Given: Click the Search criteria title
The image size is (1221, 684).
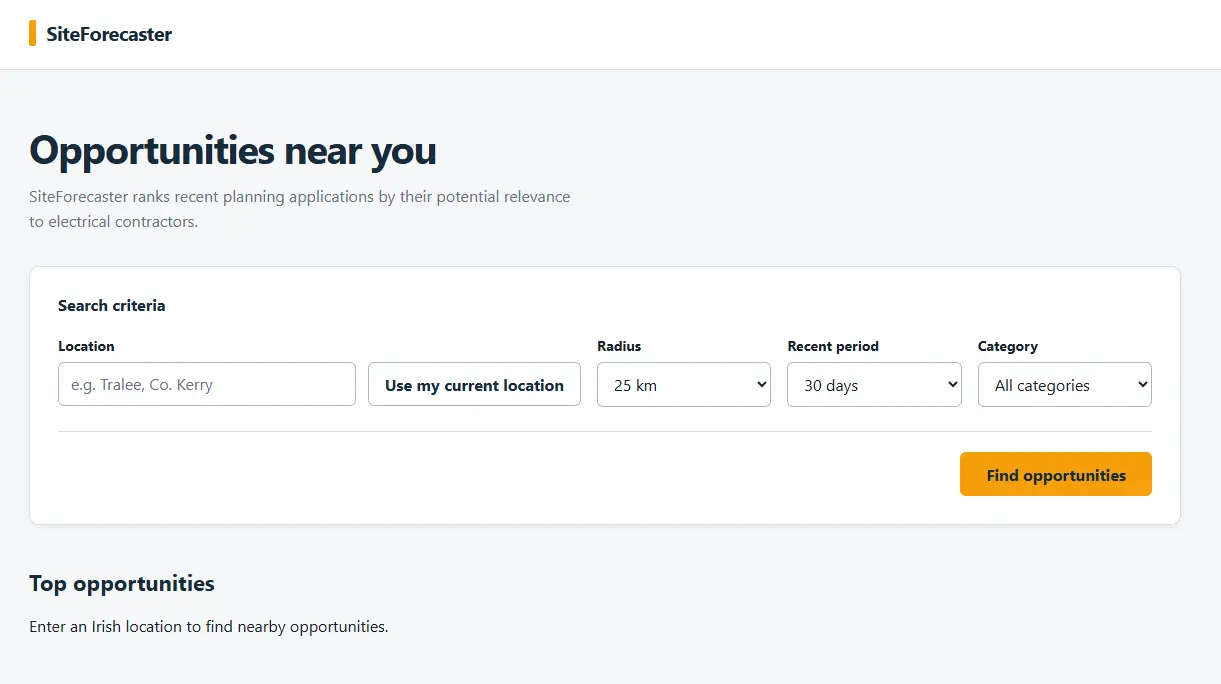Looking at the screenshot, I should pyautogui.click(x=112, y=306).
